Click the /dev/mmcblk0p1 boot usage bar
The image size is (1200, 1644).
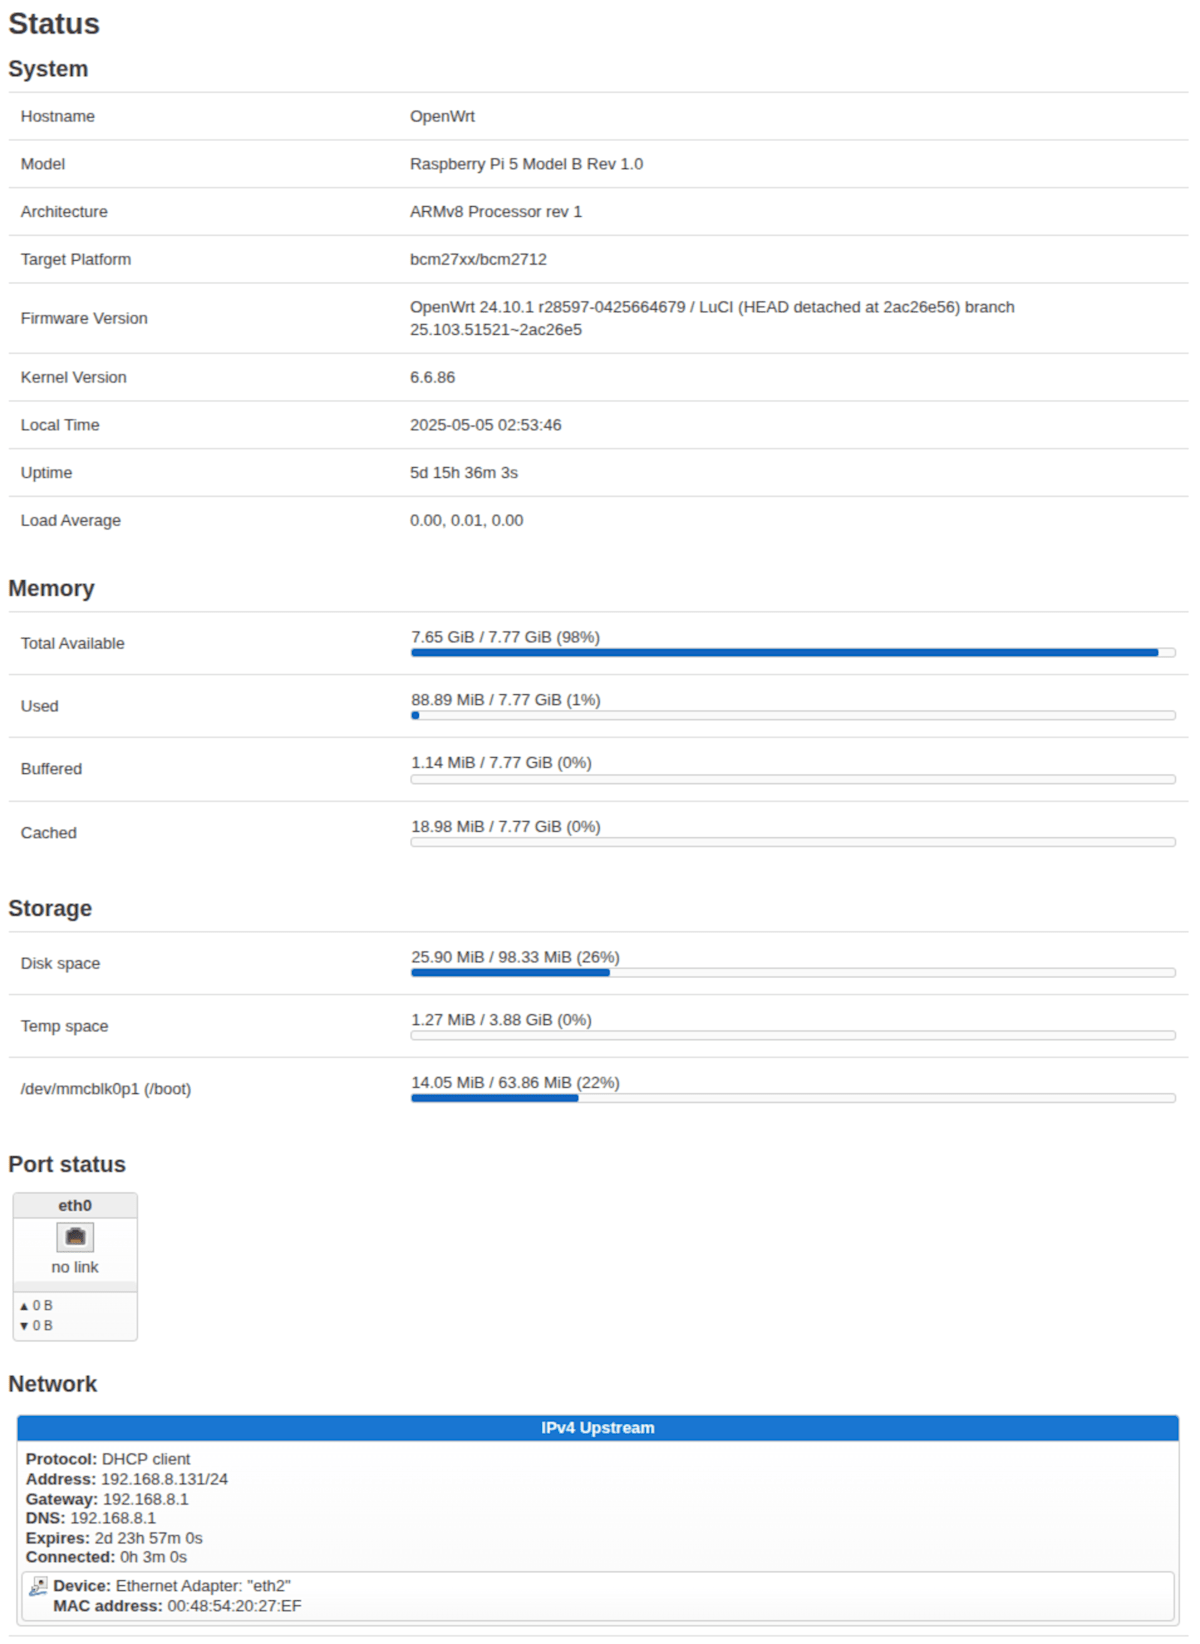pyautogui.click(x=793, y=1099)
